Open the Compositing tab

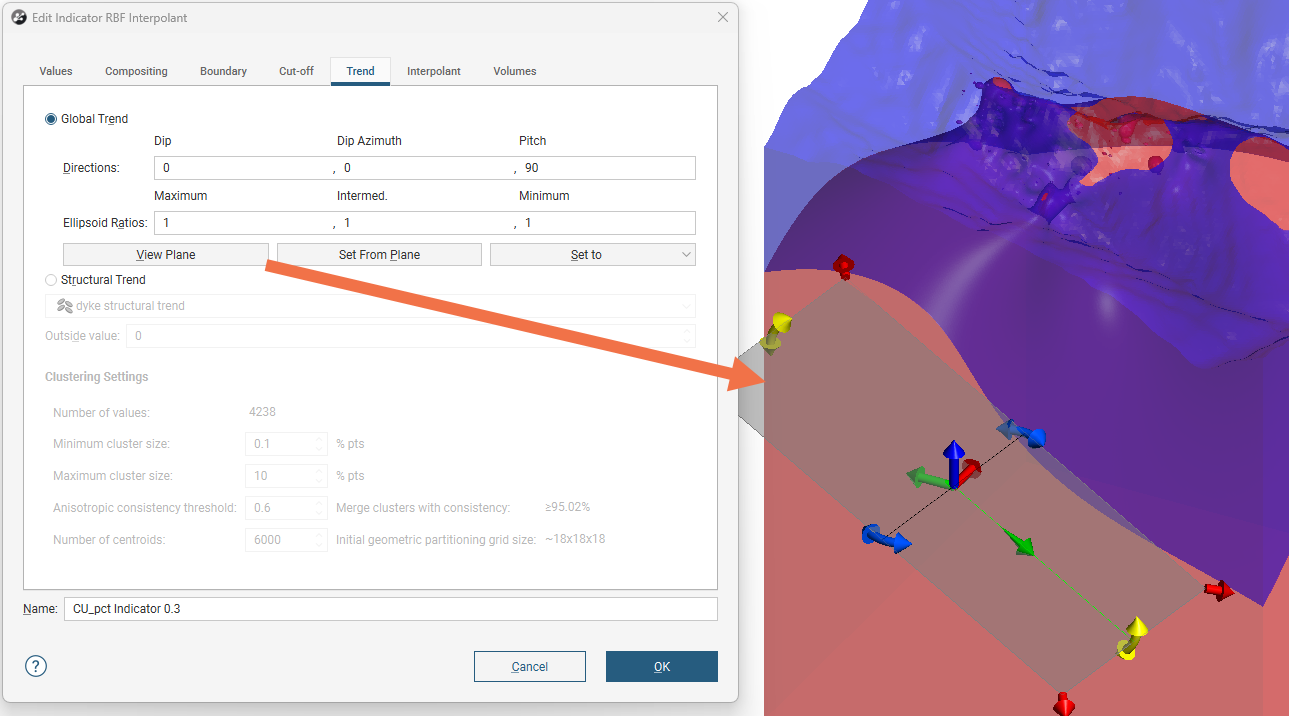coord(136,71)
